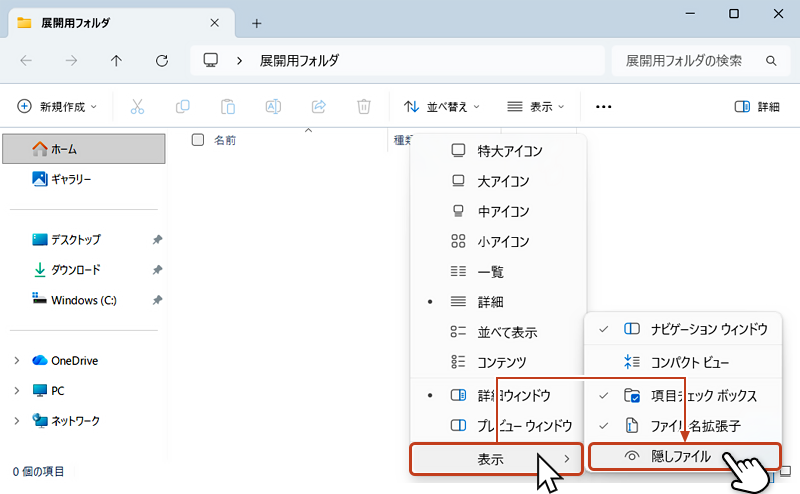Click the pin icon beside ダウンロード

click(x=157, y=269)
